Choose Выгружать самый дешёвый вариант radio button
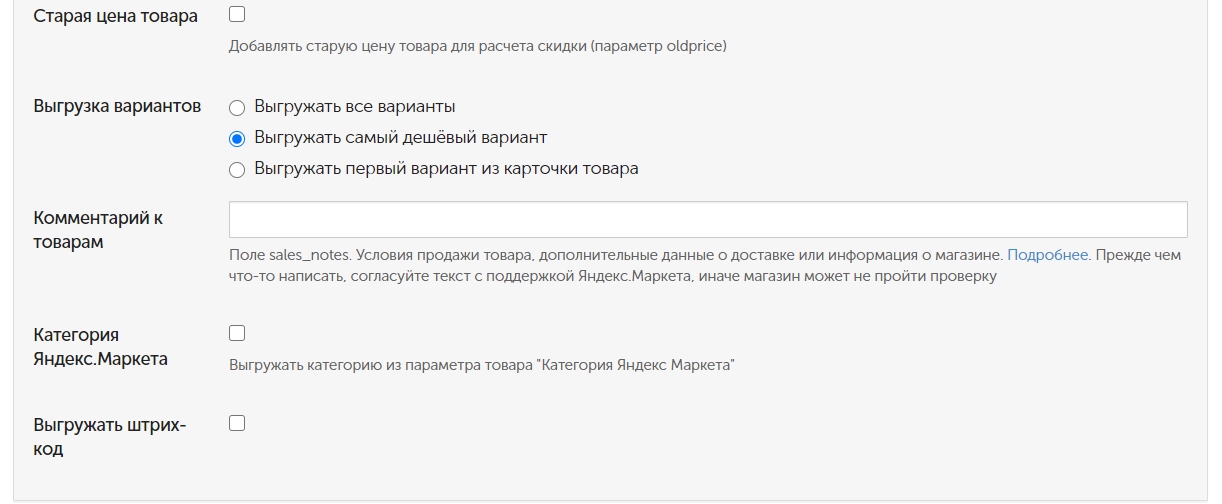This screenshot has height=504, width=1222. (x=237, y=138)
